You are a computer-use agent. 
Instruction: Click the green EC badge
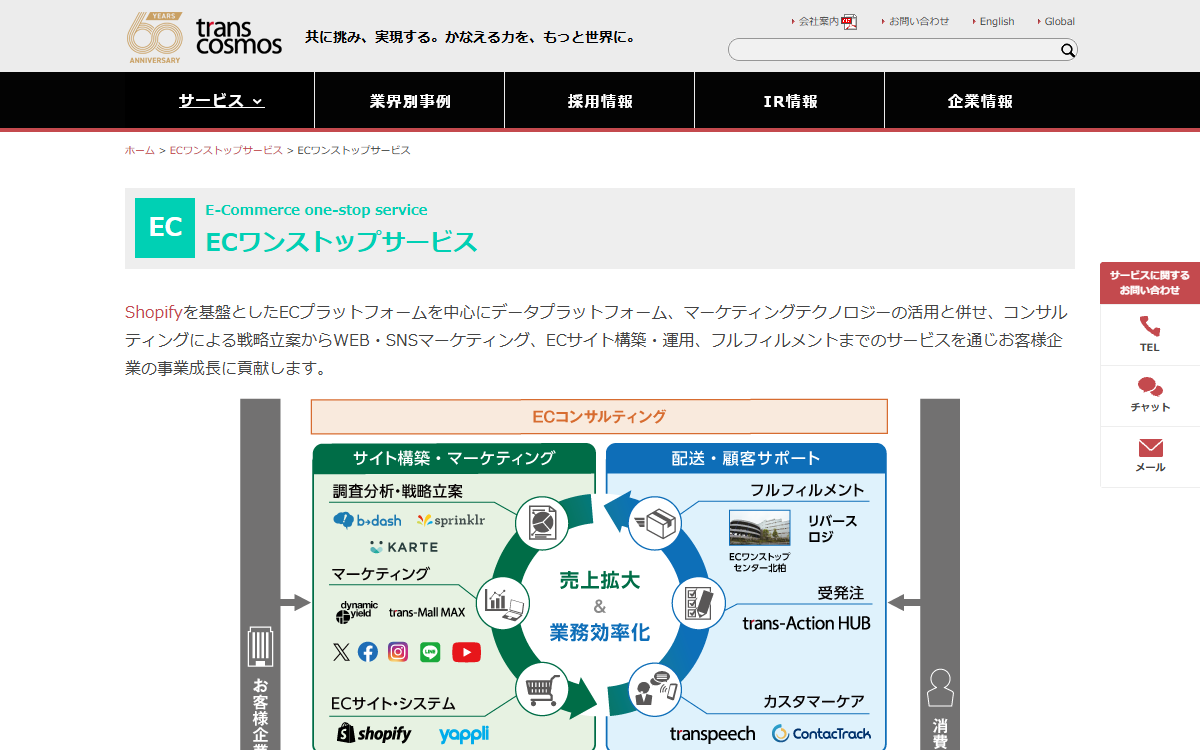coord(165,228)
